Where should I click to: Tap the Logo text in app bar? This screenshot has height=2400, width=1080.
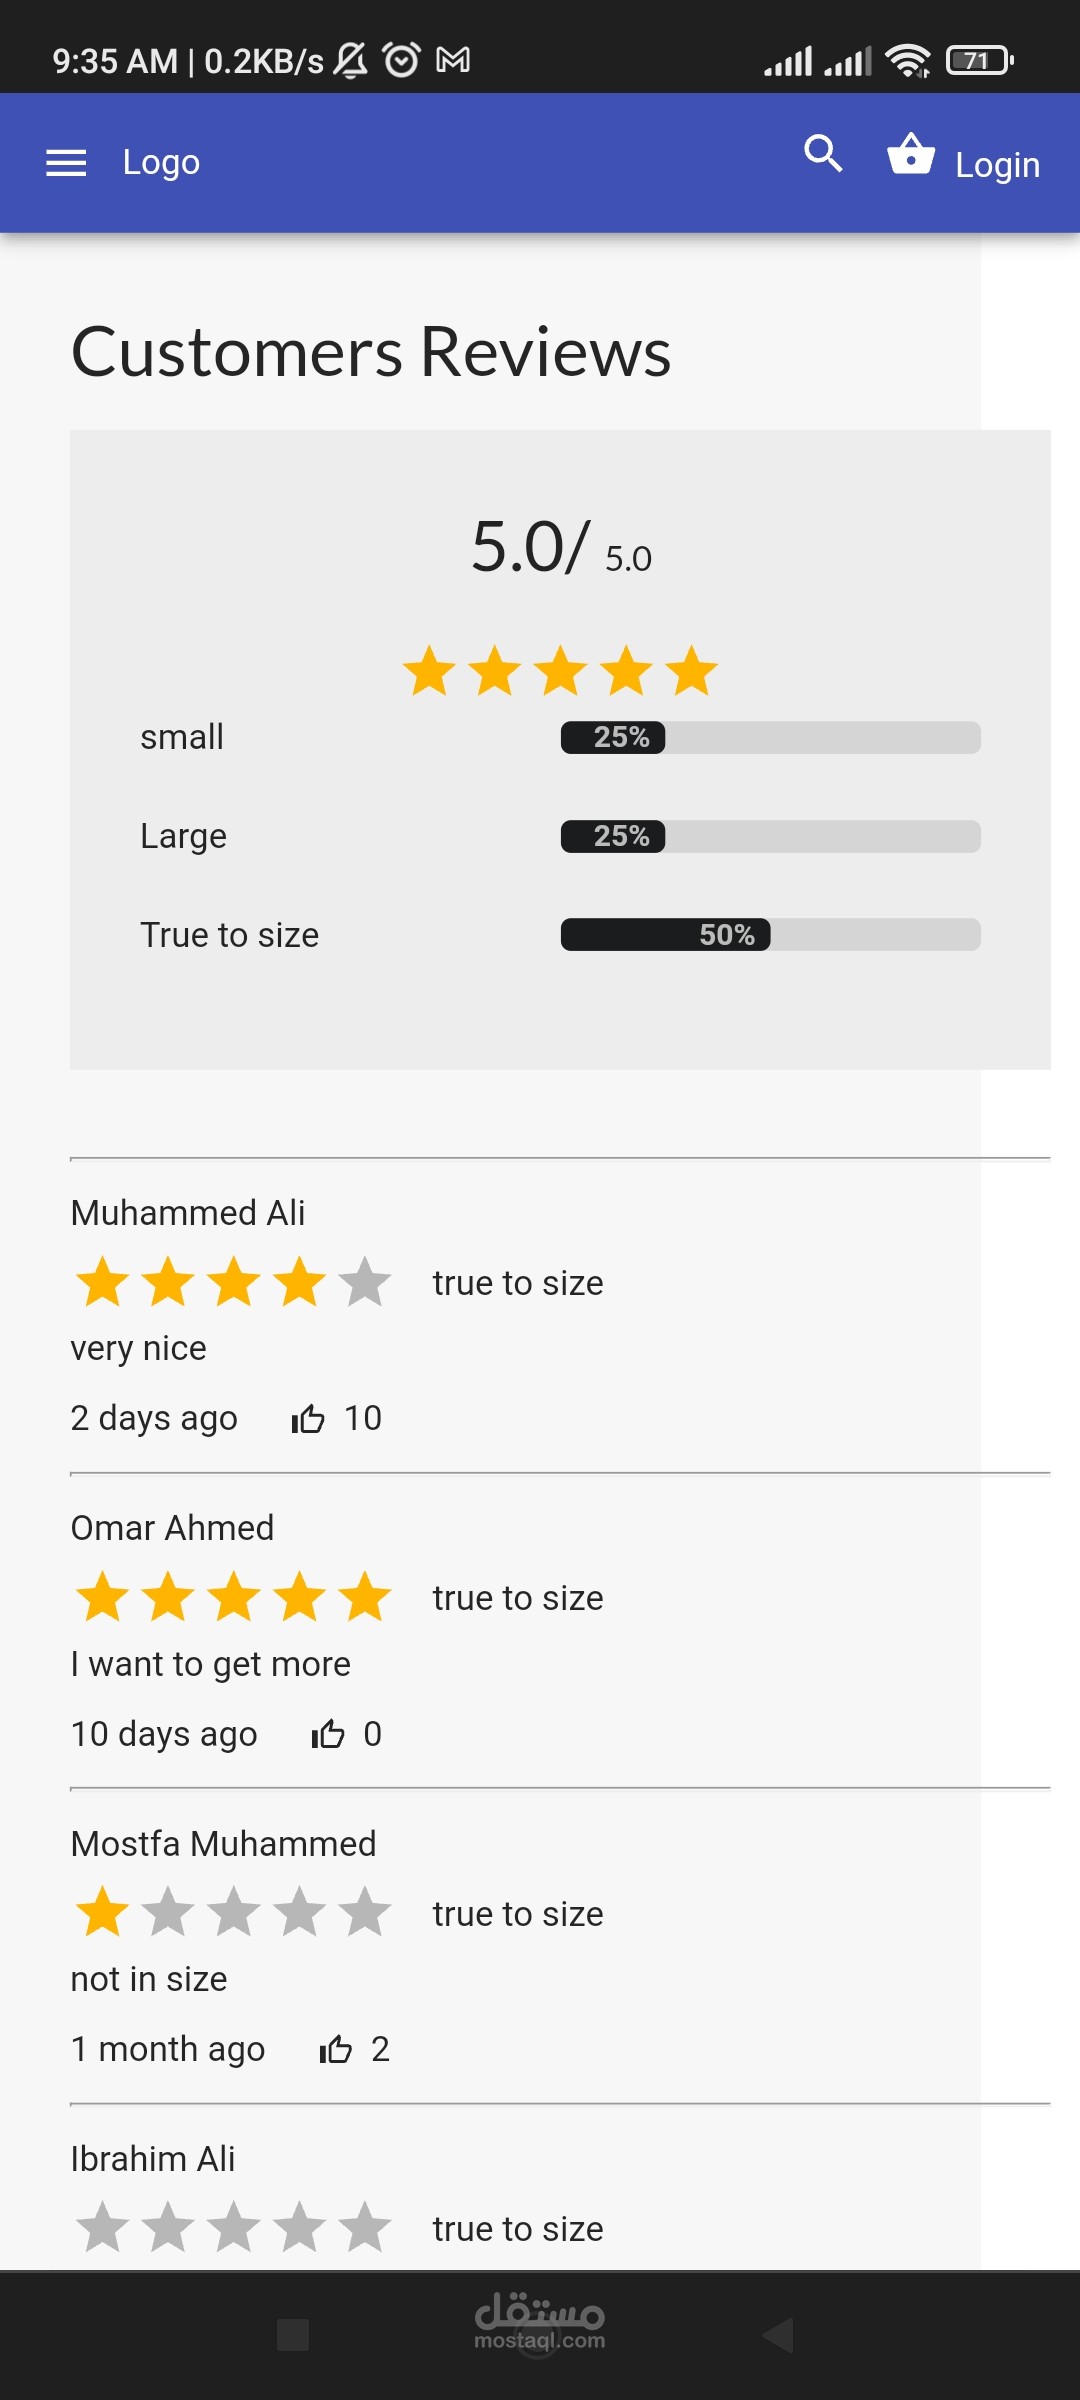point(161,162)
